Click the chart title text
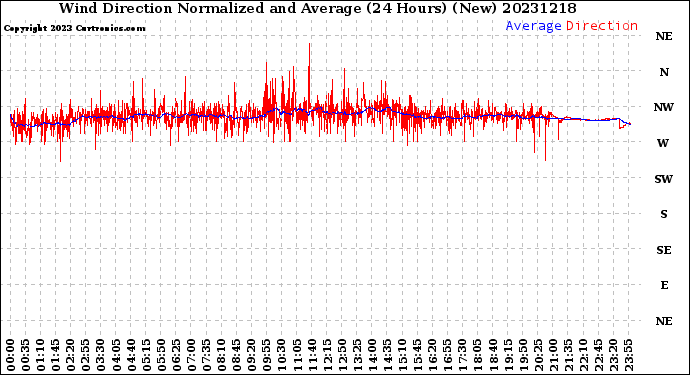The height and width of the screenshot is (375, 690). (x=318, y=8)
